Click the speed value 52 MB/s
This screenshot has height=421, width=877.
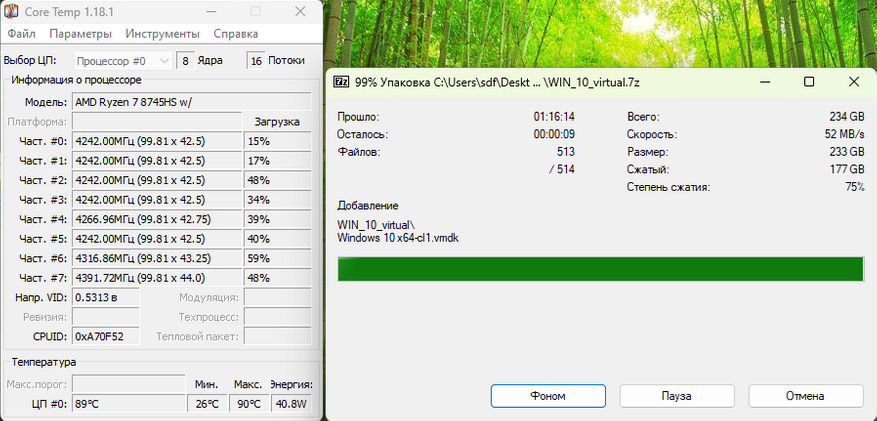pyautogui.click(x=847, y=134)
